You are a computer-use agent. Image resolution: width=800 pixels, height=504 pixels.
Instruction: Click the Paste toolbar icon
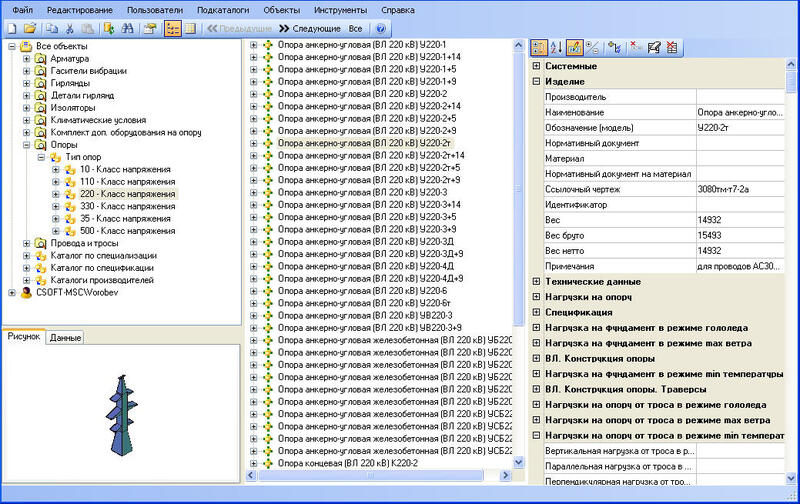(x=87, y=29)
